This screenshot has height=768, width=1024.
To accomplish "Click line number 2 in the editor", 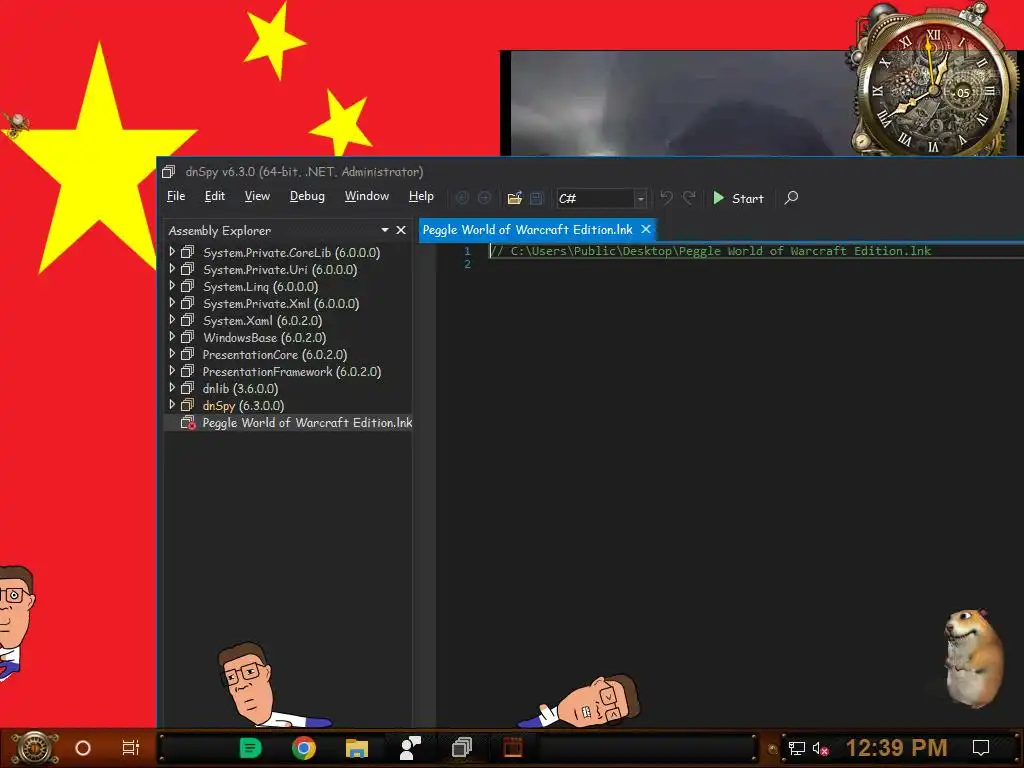I will (x=467, y=264).
